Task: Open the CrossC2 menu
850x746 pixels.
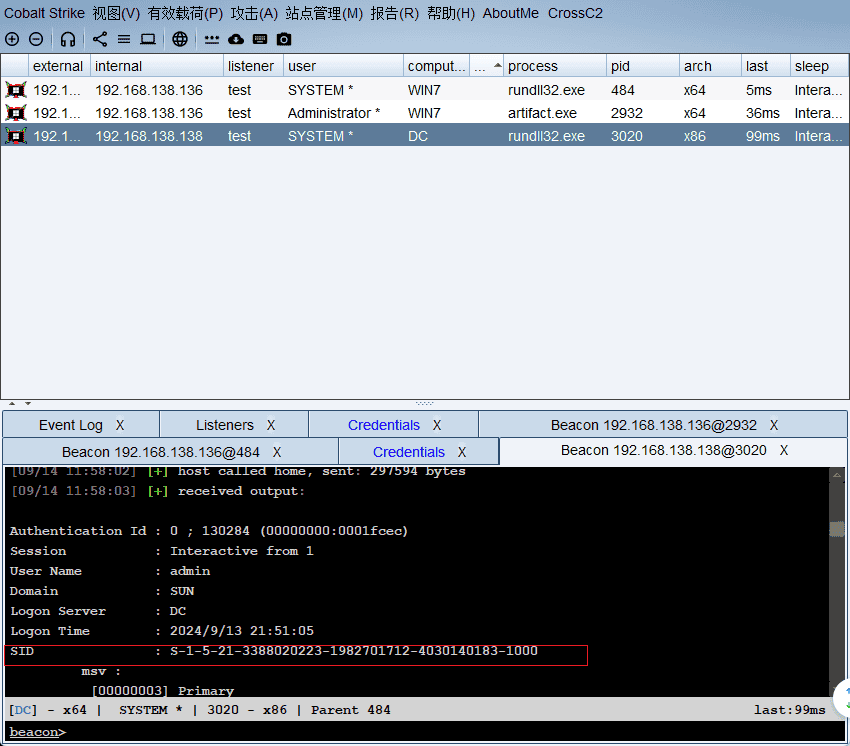Action: [x=575, y=13]
